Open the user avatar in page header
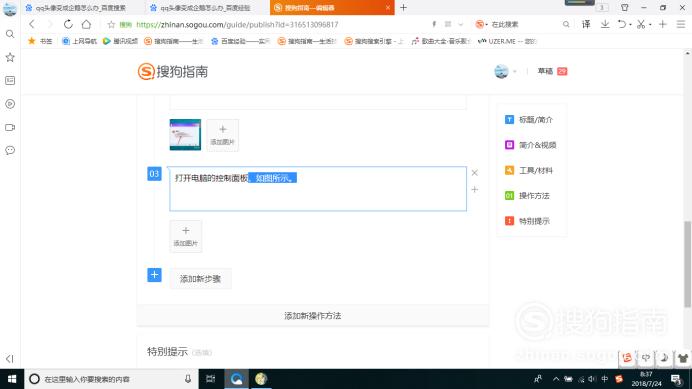 coord(501,71)
